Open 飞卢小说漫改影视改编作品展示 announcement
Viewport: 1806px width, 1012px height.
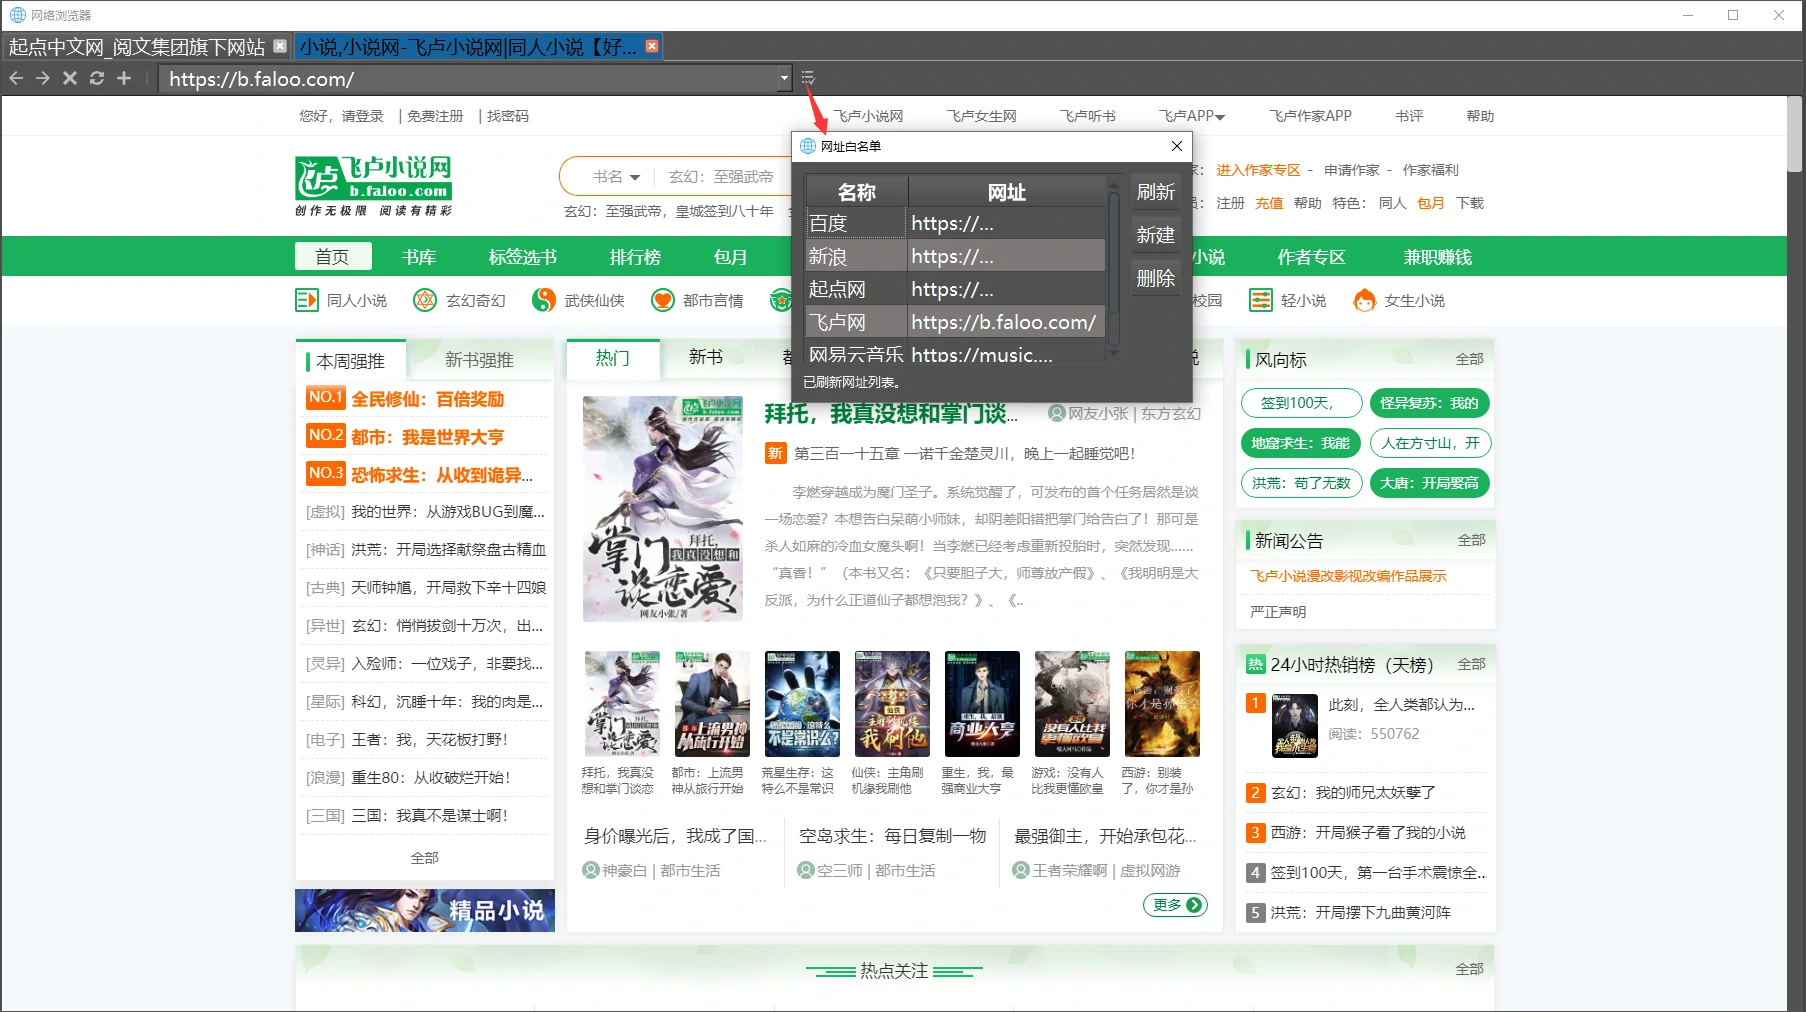pyautogui.click(x=1348, y=576)
